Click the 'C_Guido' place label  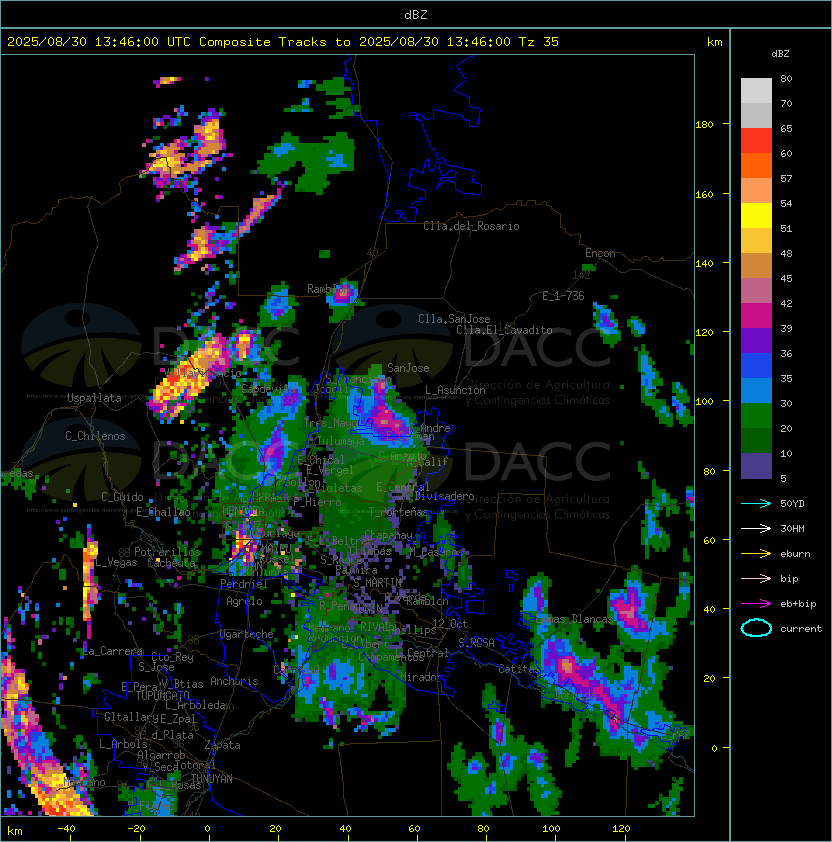tap(122, 497)
